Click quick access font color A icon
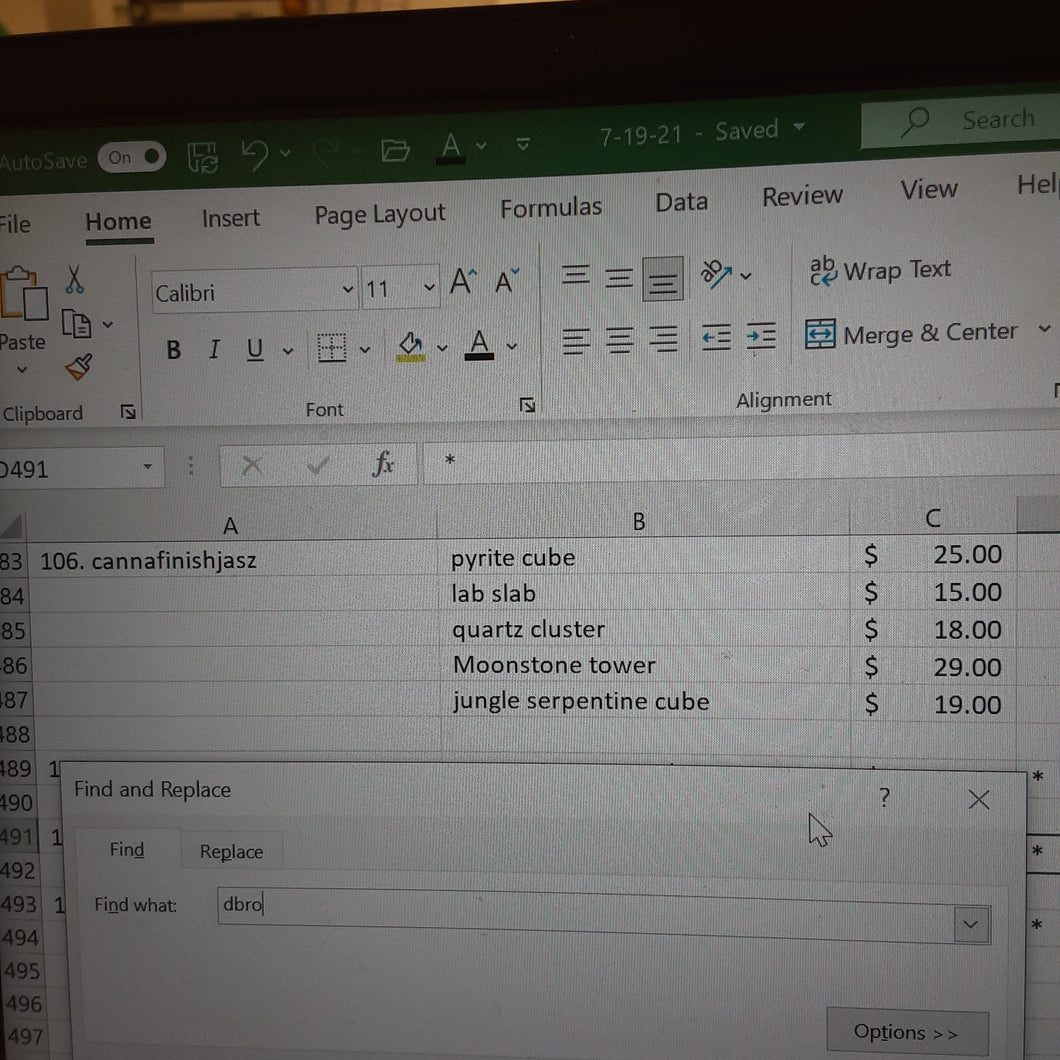1060x1060 pixels. (x=451, y=147)
